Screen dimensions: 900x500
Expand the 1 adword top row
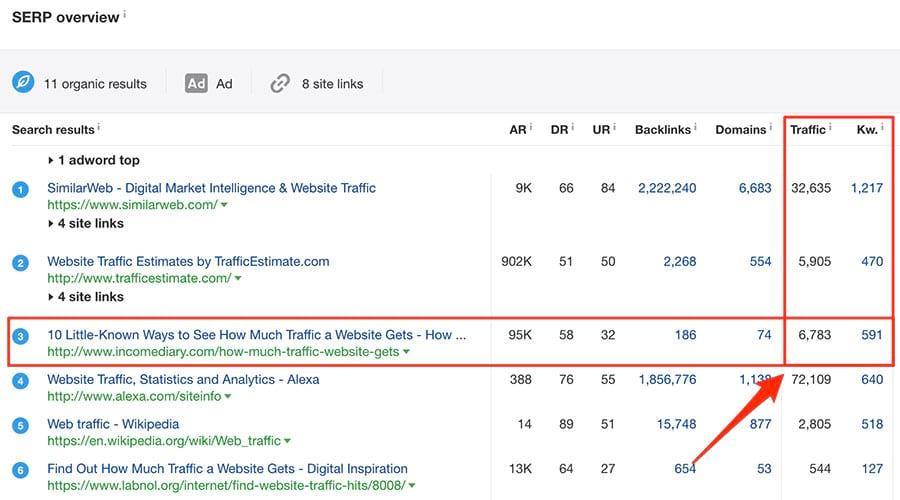click(x=94, y=160)
